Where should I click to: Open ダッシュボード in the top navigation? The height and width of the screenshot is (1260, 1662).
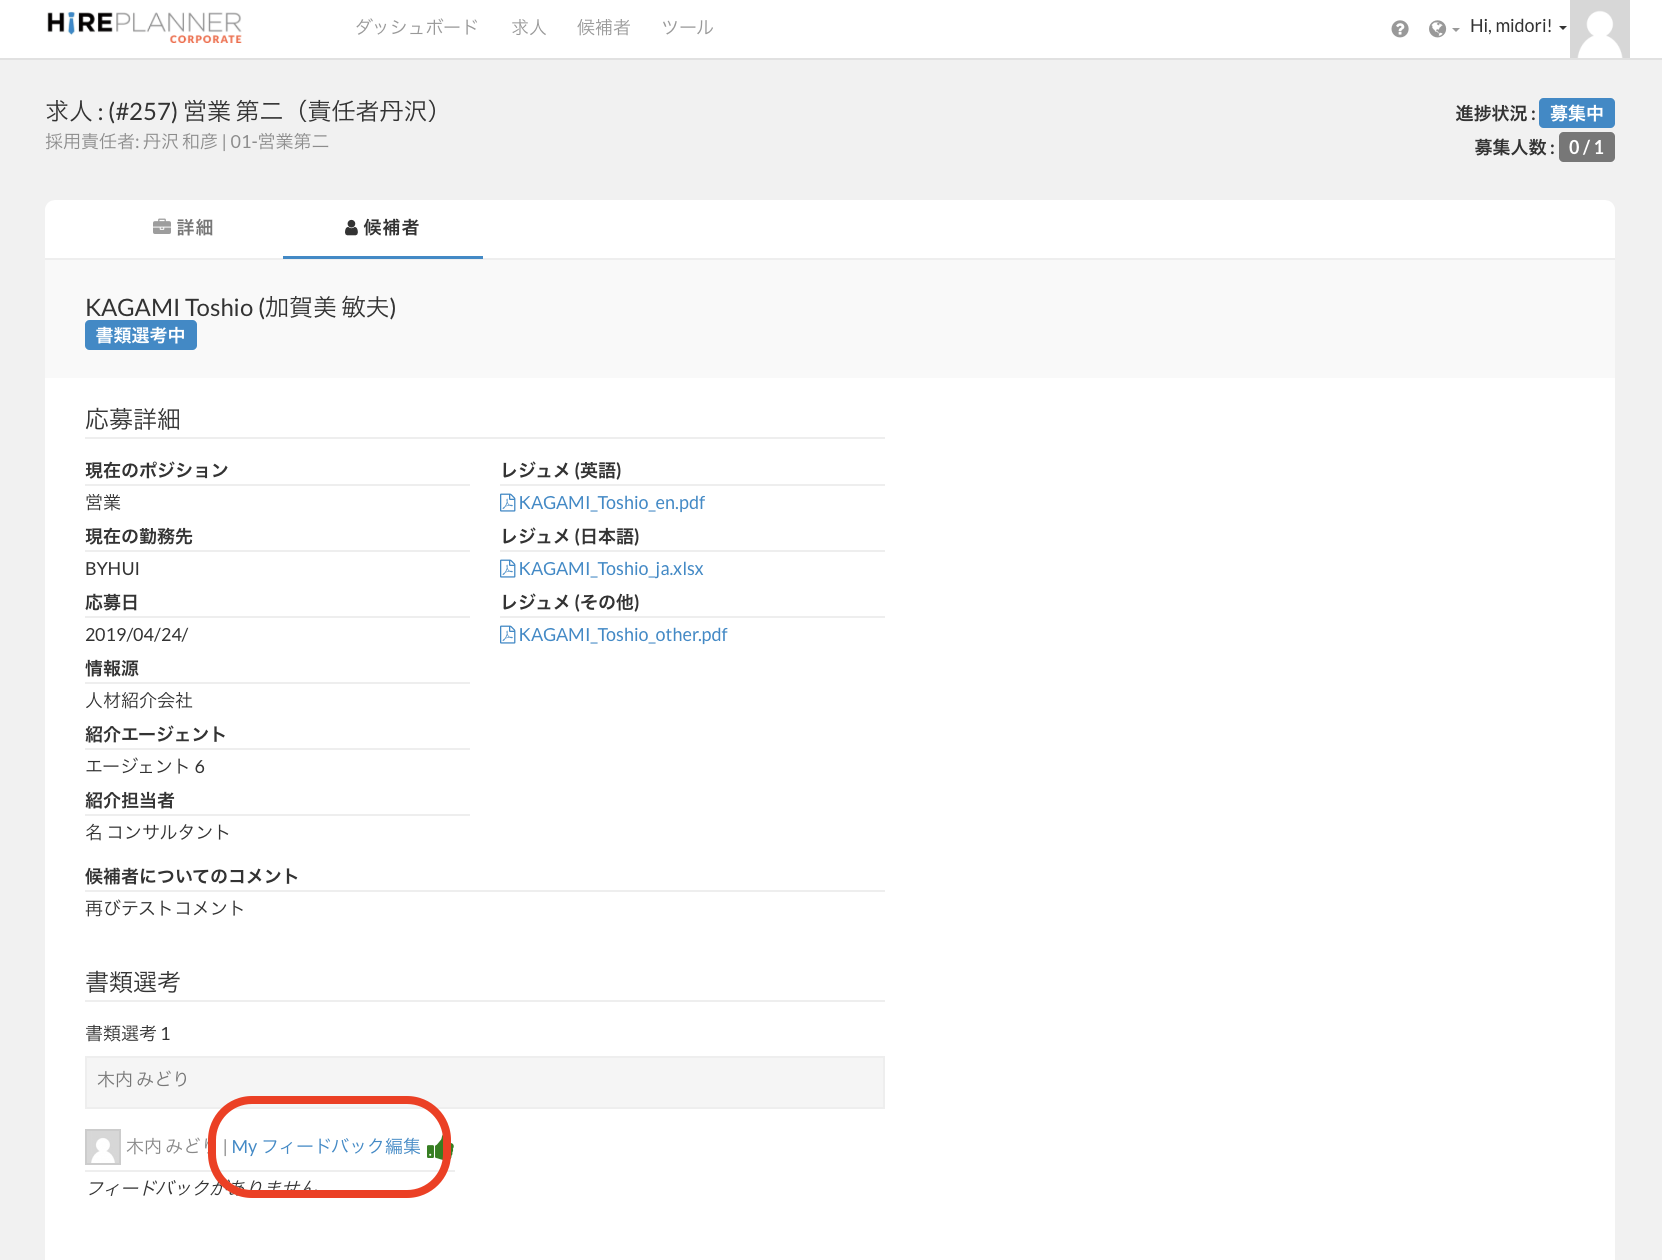(x=416, y=27)
